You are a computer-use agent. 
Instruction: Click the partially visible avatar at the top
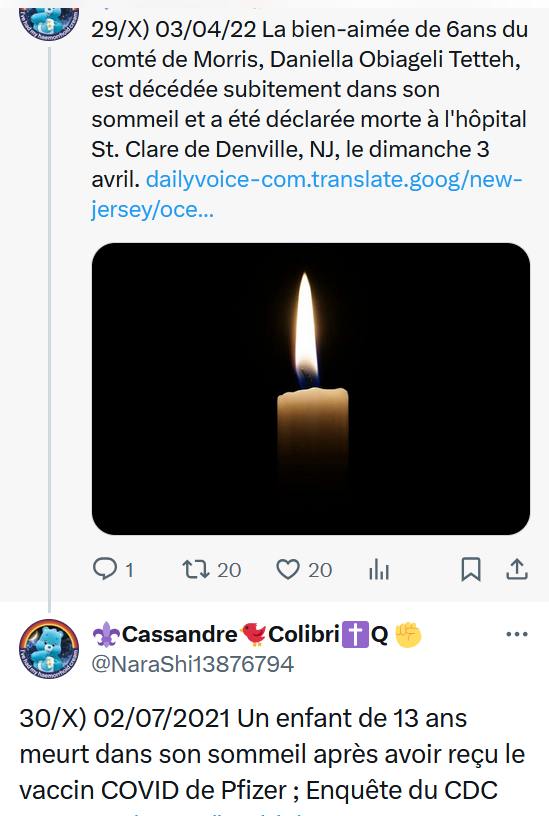click(x=49, y=23)
